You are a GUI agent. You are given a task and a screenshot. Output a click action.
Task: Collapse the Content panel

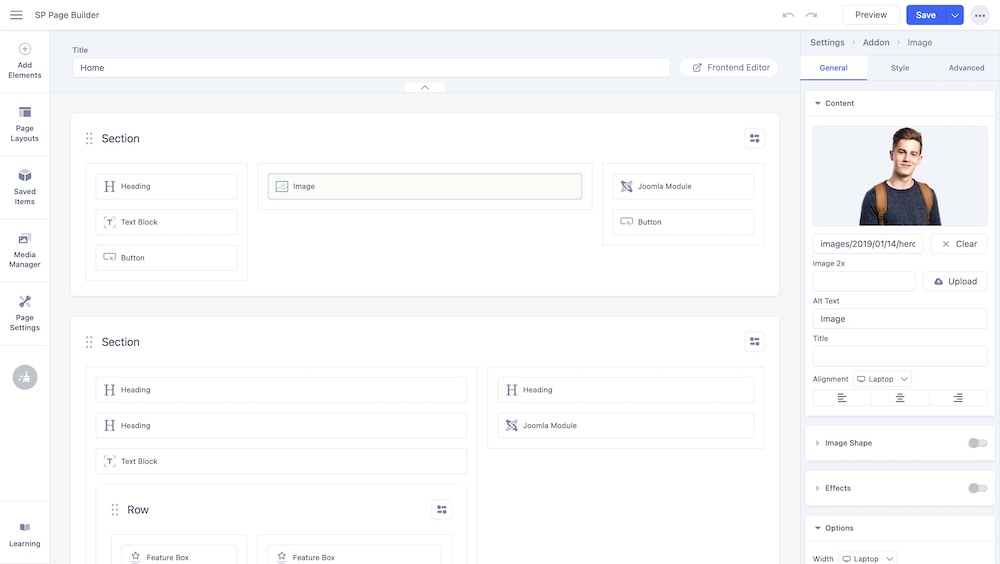(818, 103)
